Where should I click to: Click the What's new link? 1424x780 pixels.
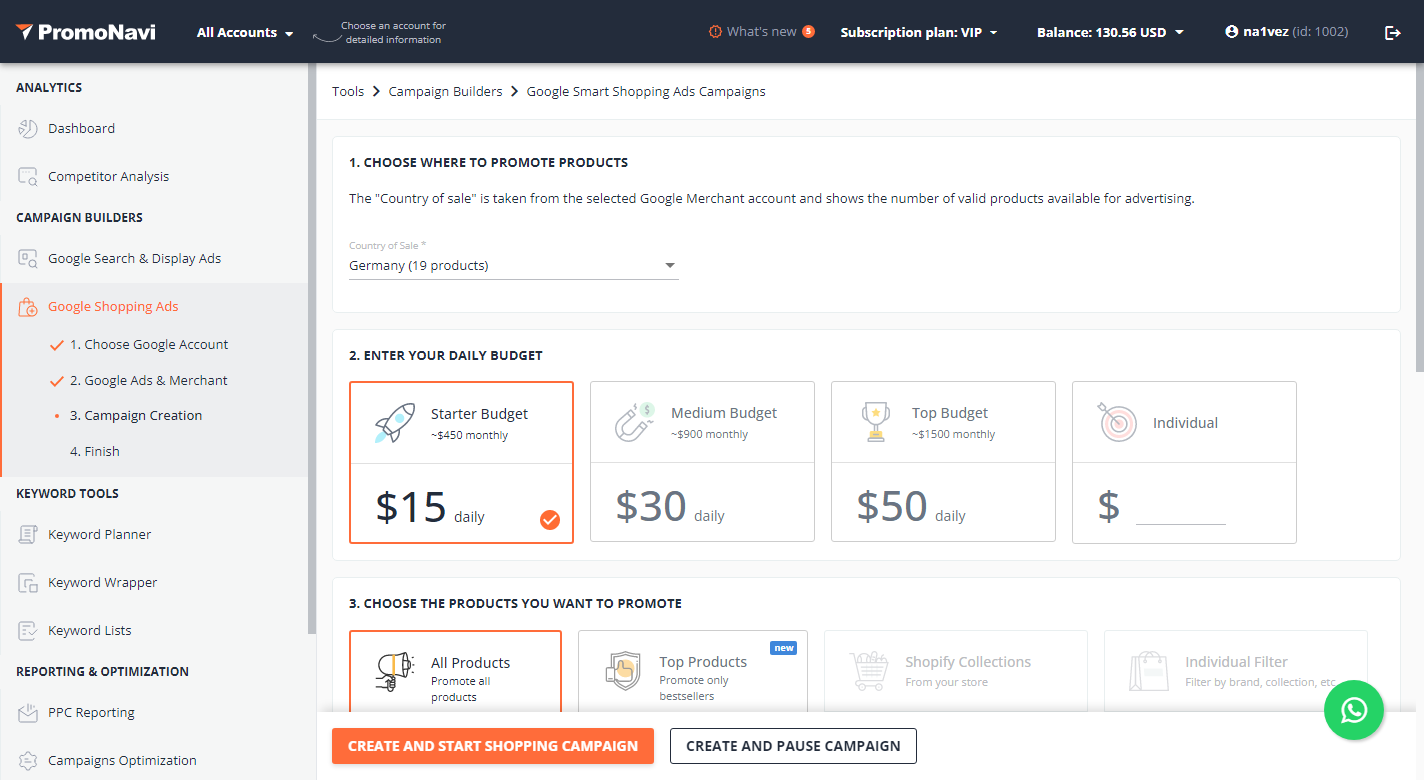[x=762, y=32]
